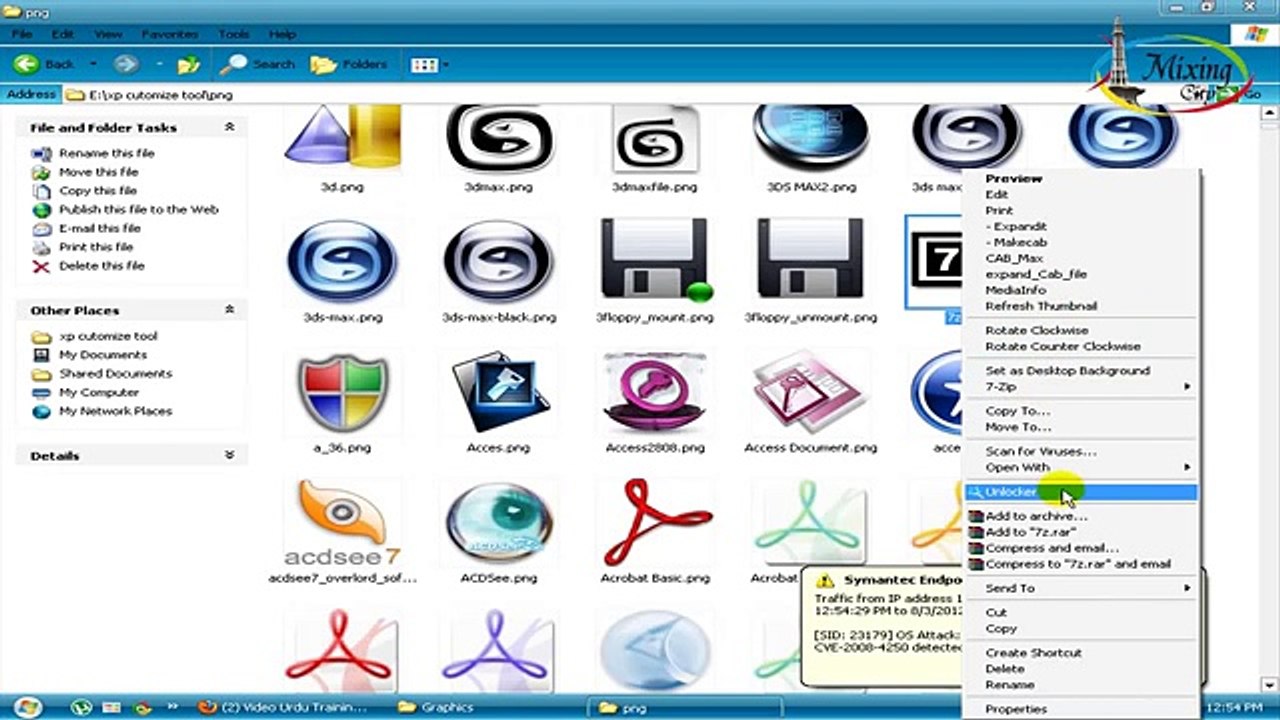Click E-mail this file link
1280x720 pixels.
click(x=99, y=228)
